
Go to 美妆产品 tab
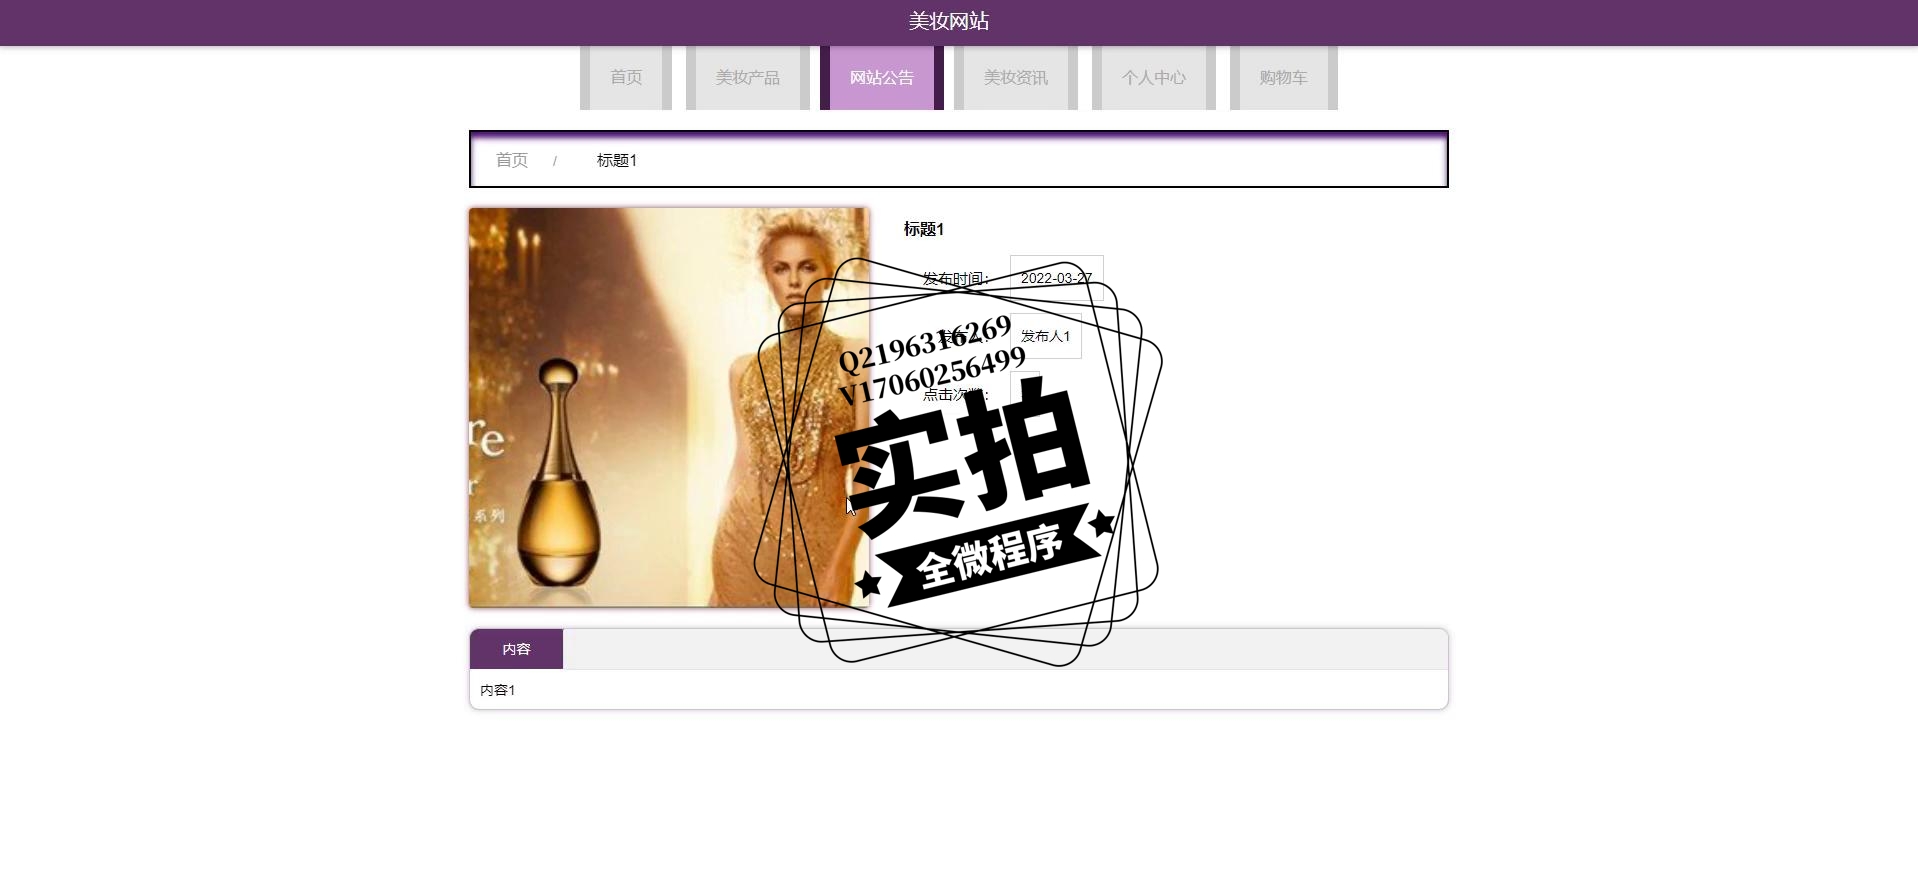point(748,78)
